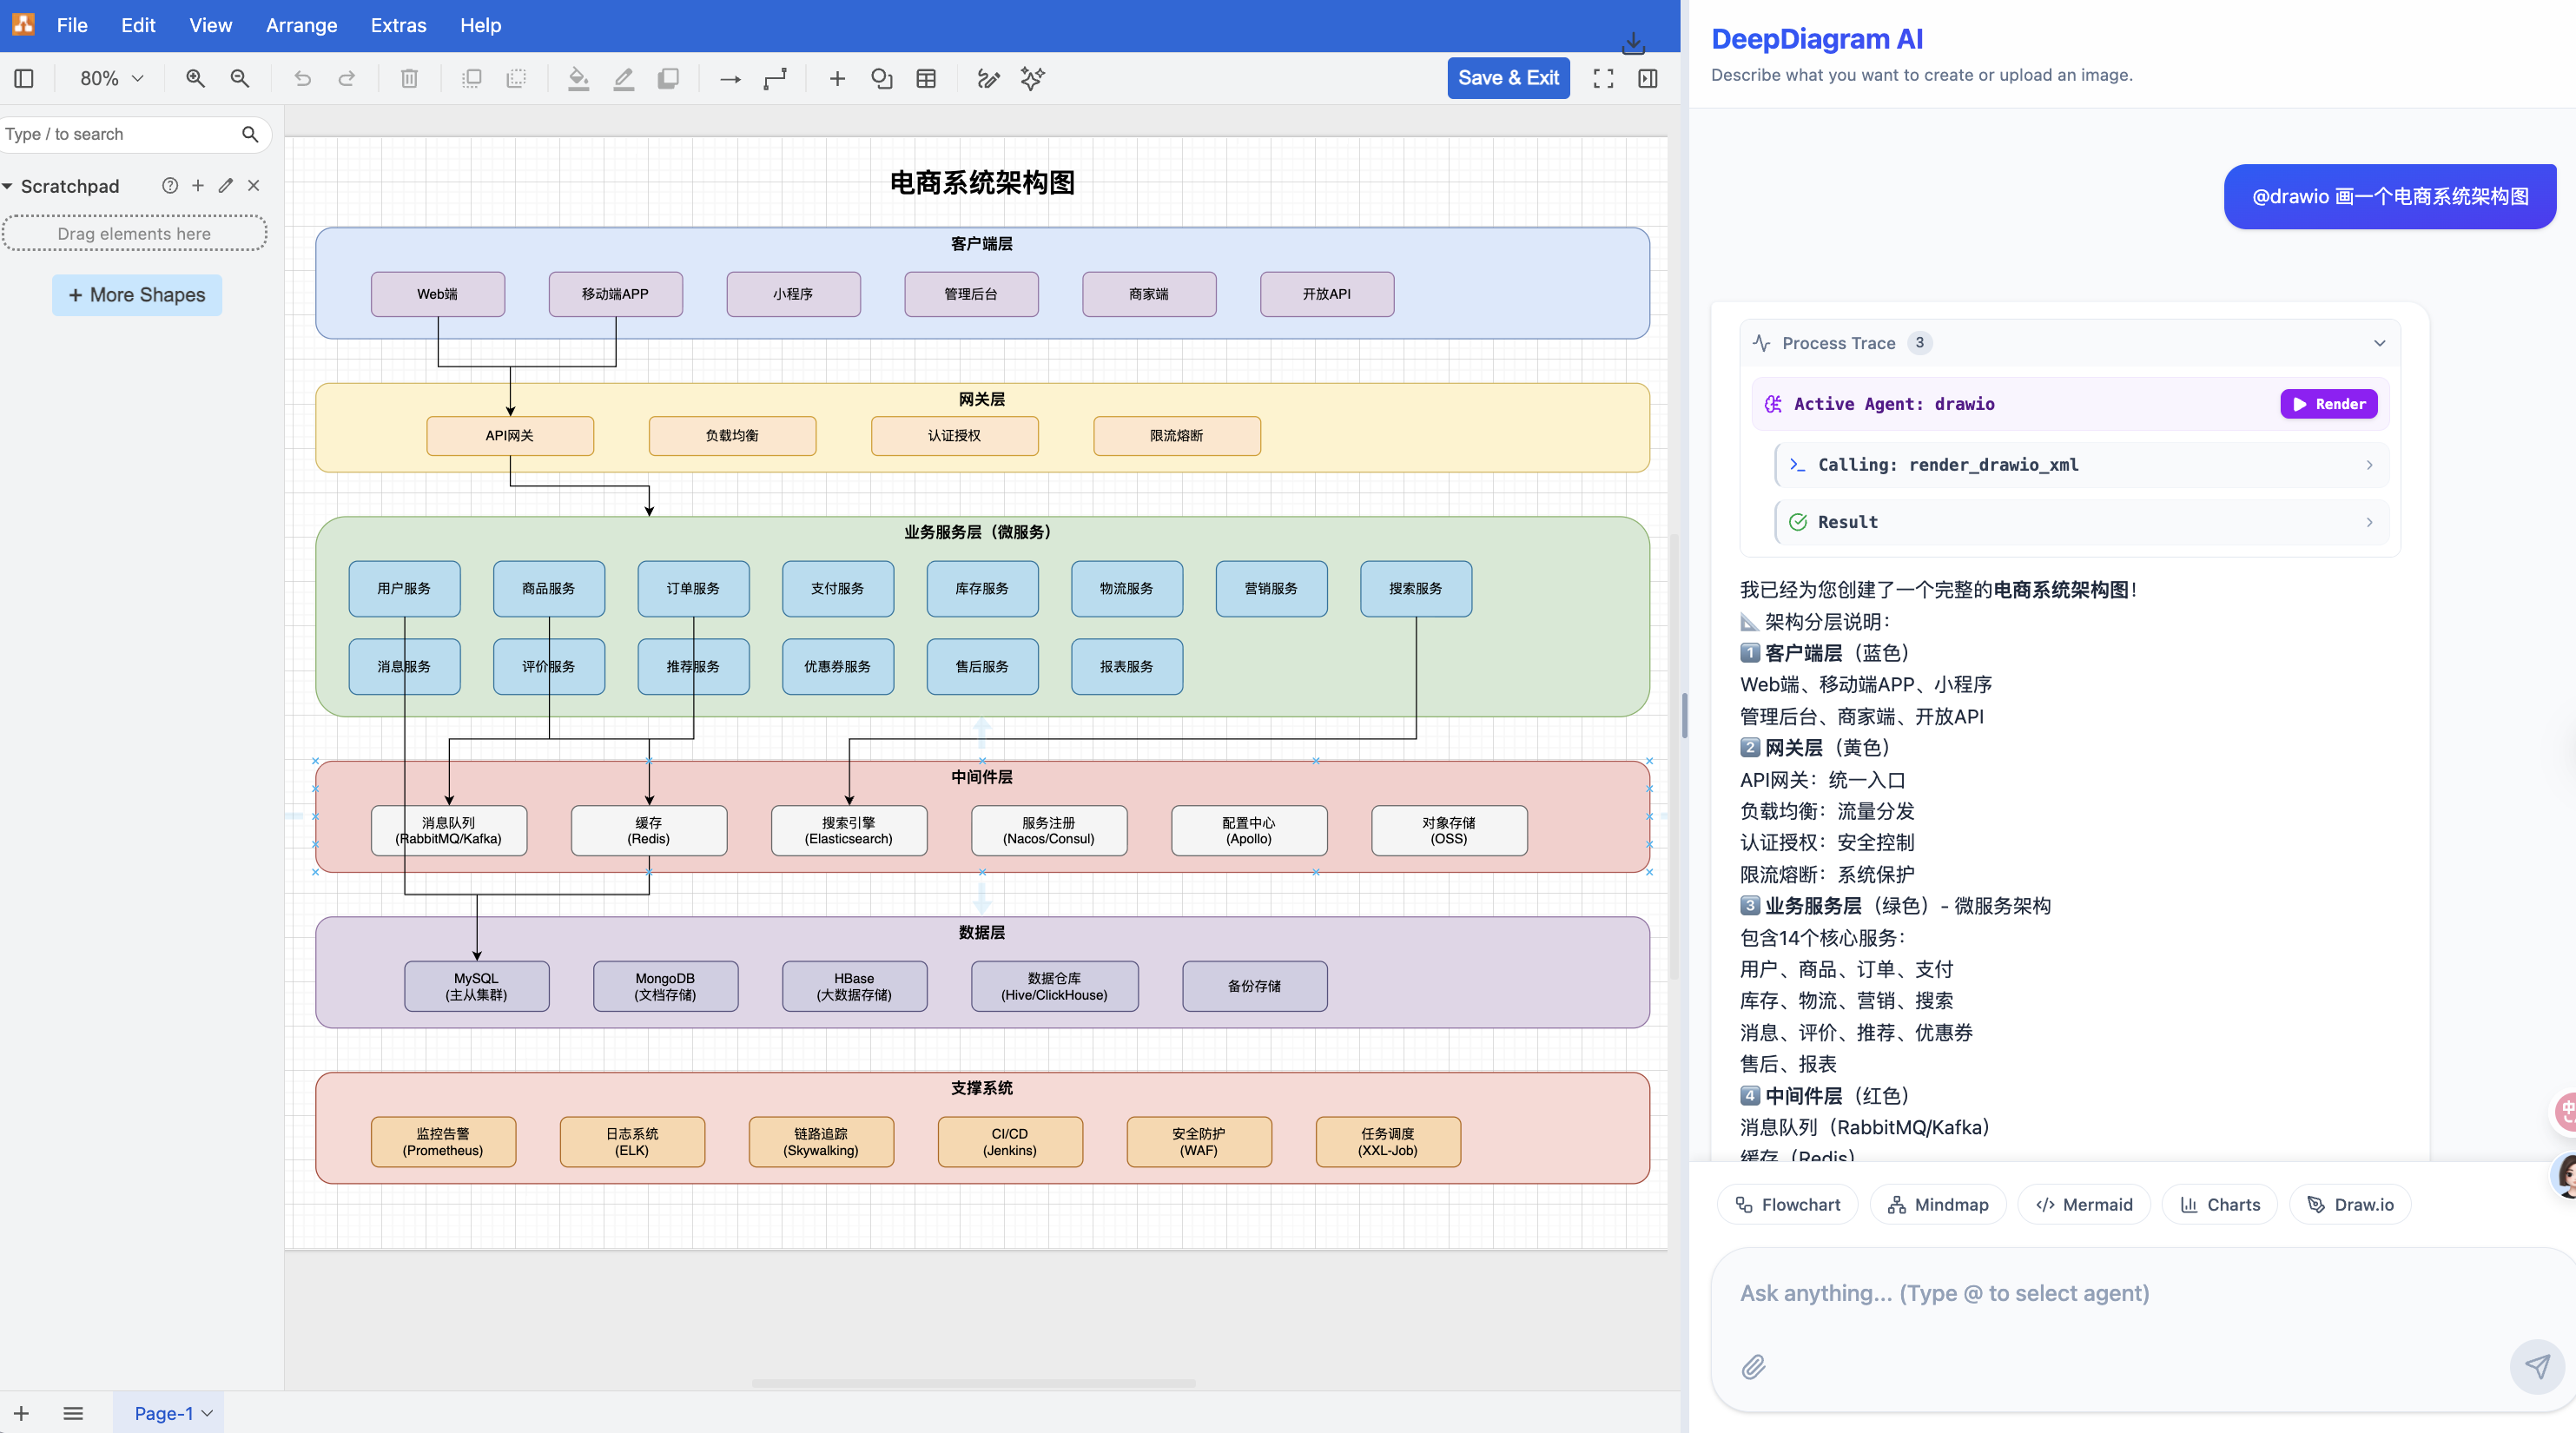Screen dimensions: 2576x1433
Task: Click the Freehand drawing icon in toolbar
Action: tap(988, 78)
